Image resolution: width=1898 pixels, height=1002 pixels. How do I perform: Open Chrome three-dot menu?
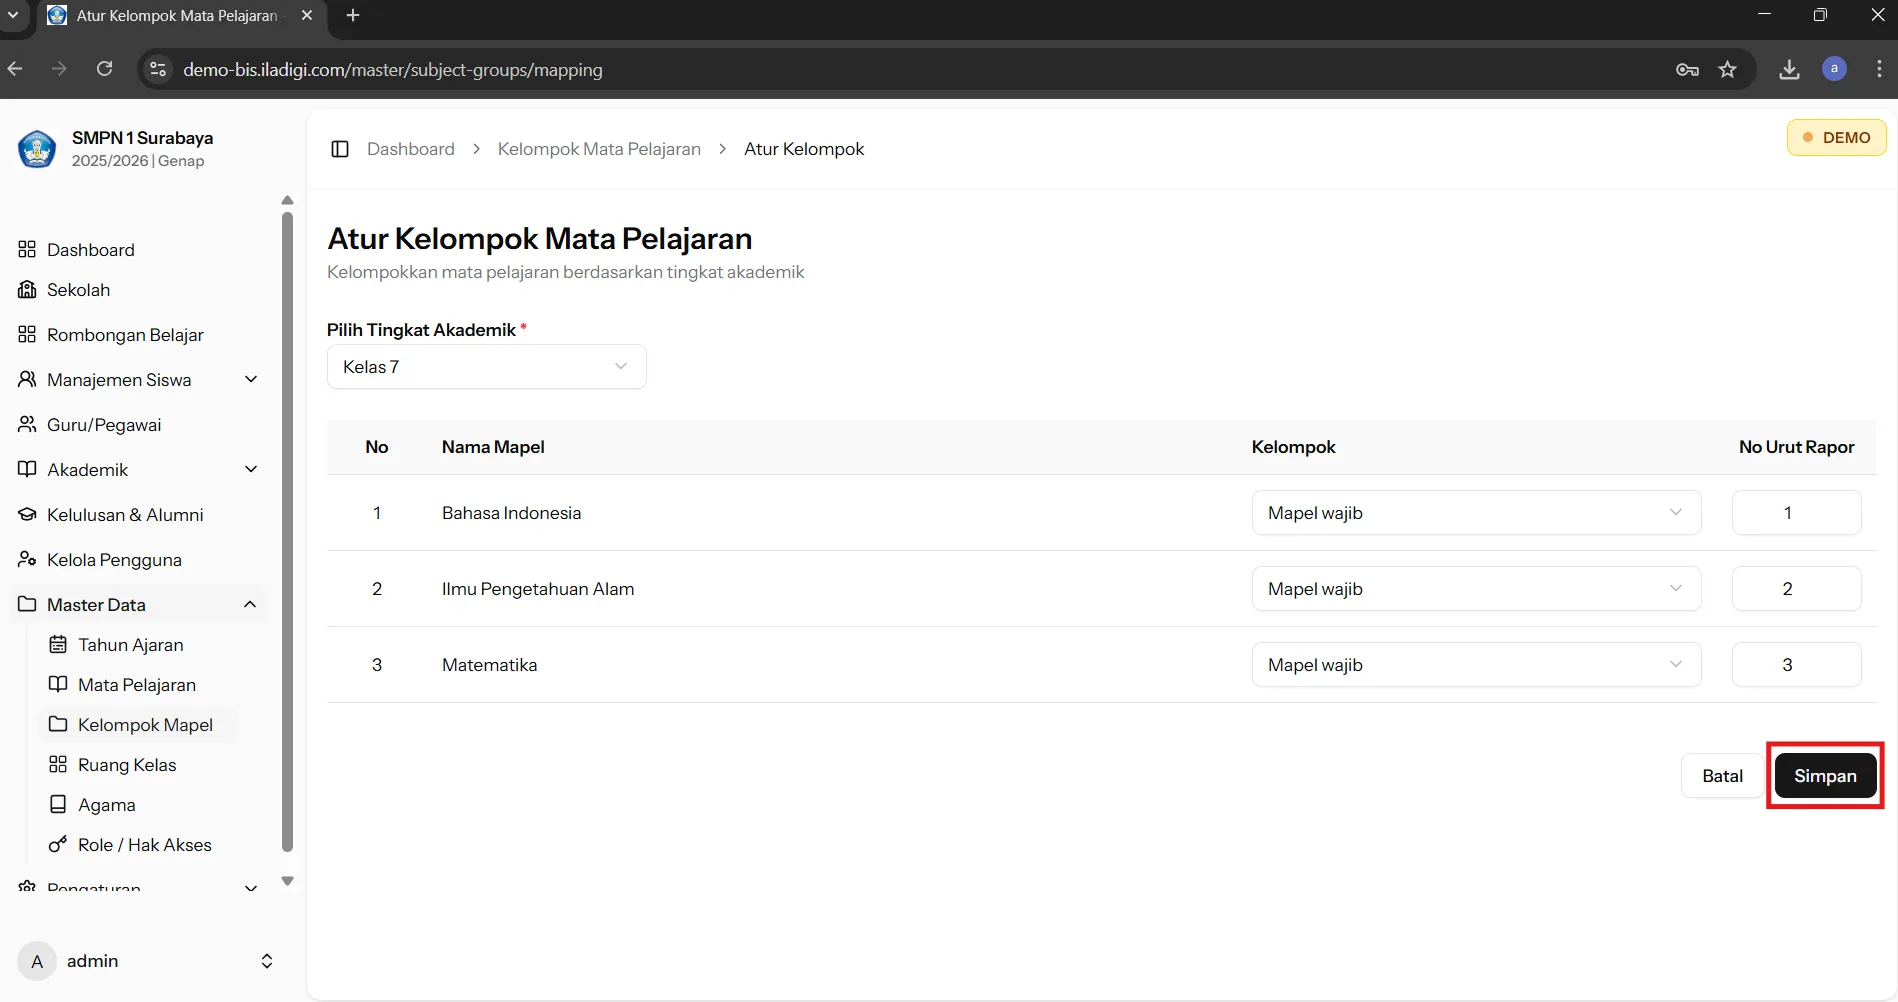point(1879,69)
